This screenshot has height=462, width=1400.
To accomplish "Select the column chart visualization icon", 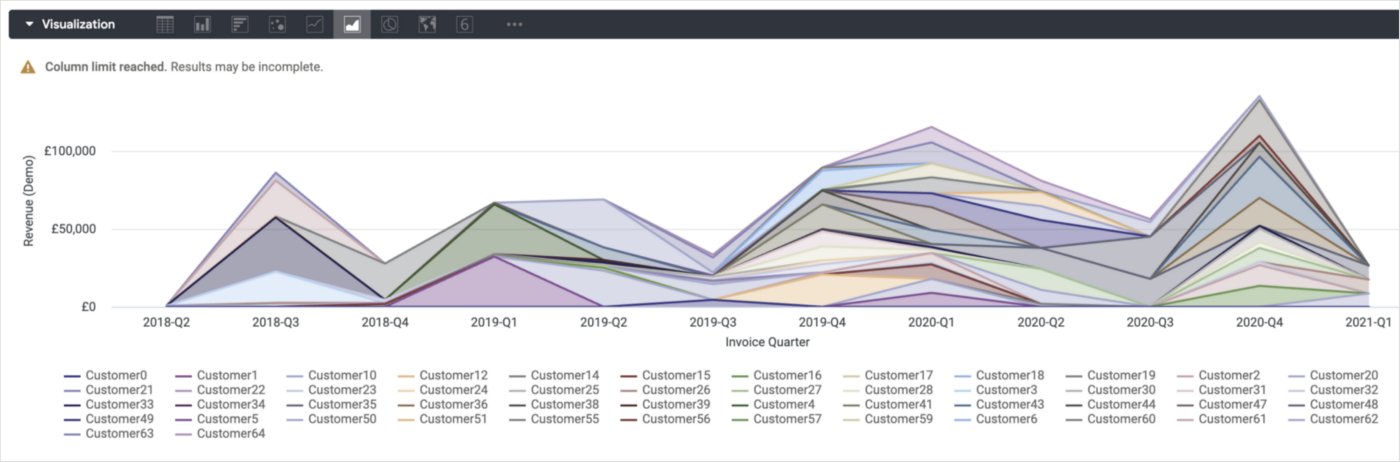I will pos(202,24).
